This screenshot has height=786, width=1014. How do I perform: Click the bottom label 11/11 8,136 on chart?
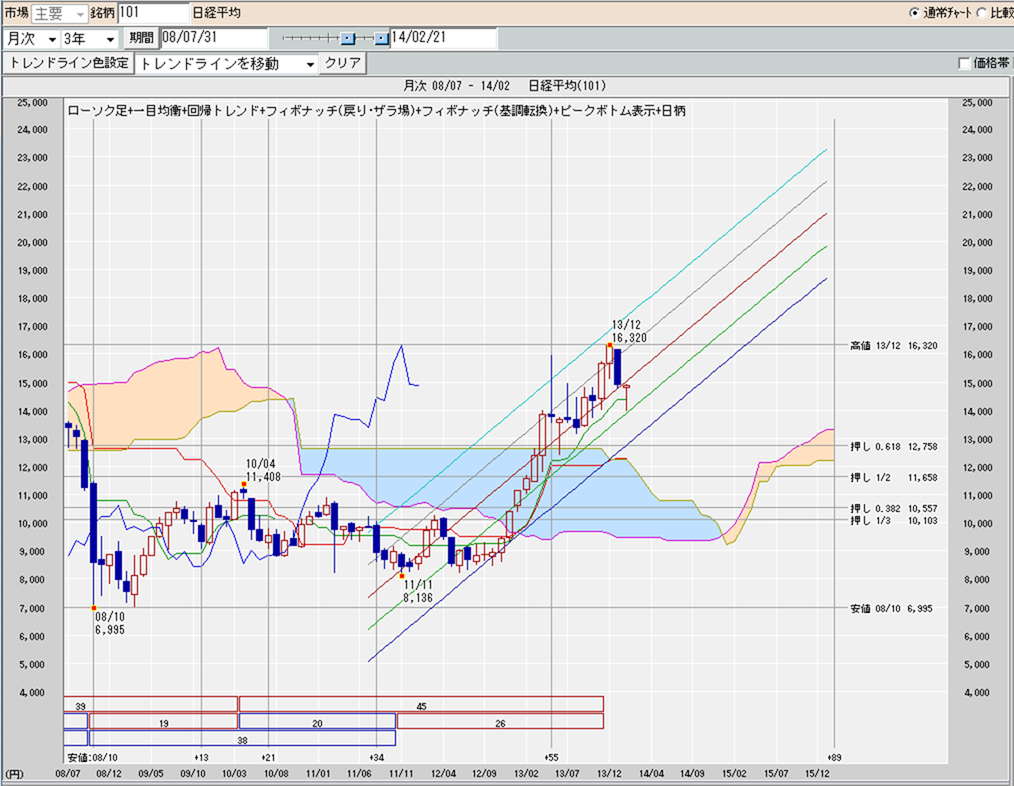click(x=418, y=591)
